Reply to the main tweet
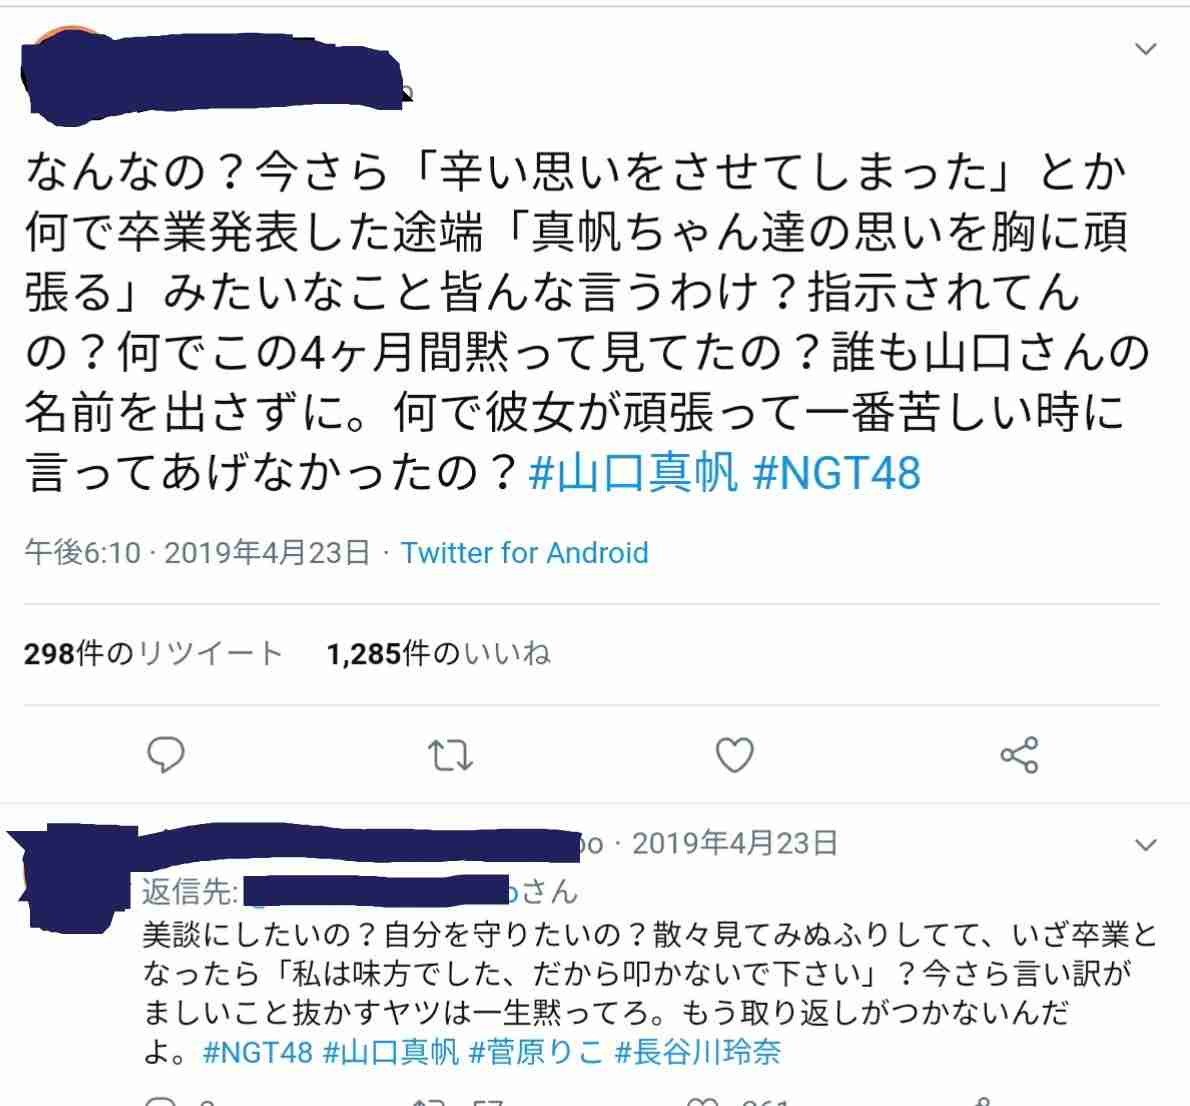The width and height of the screenshot is (1190, 1106). click(165, 755)
